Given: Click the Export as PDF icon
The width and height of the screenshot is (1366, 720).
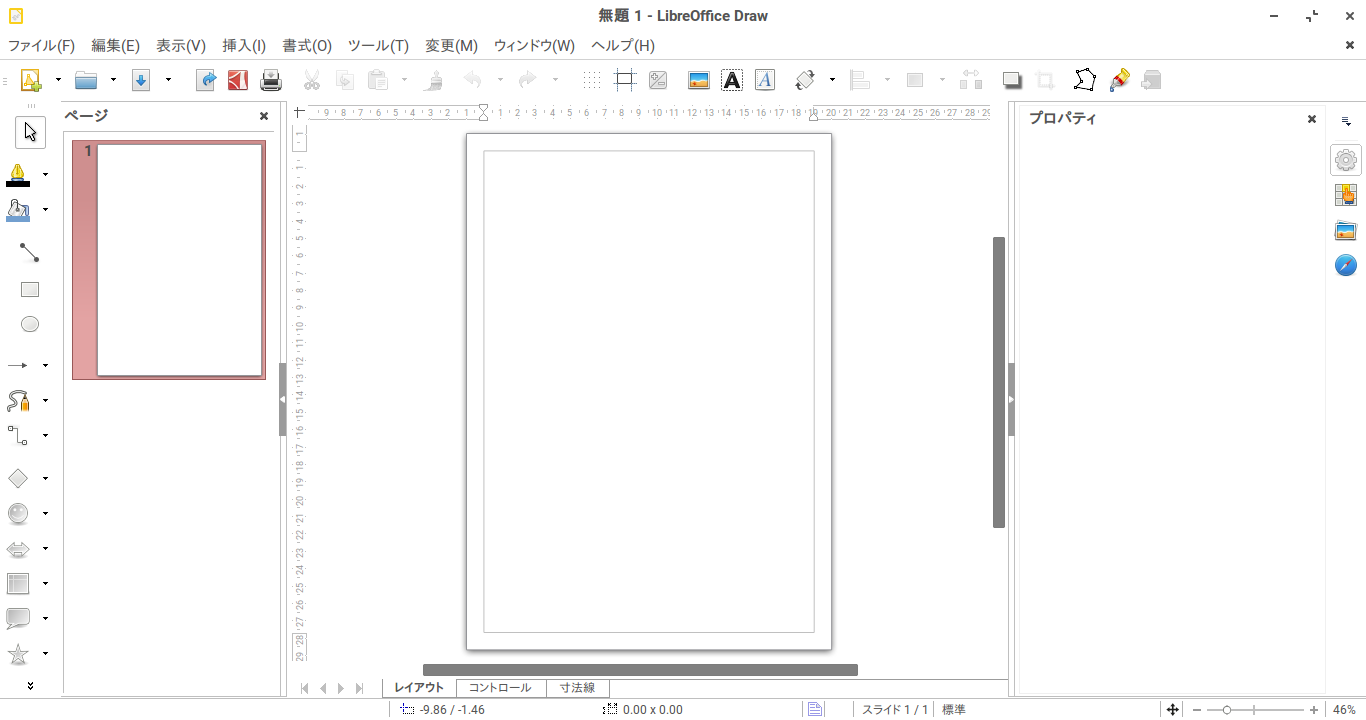Looking at the screenshot, I should point(238,80).
